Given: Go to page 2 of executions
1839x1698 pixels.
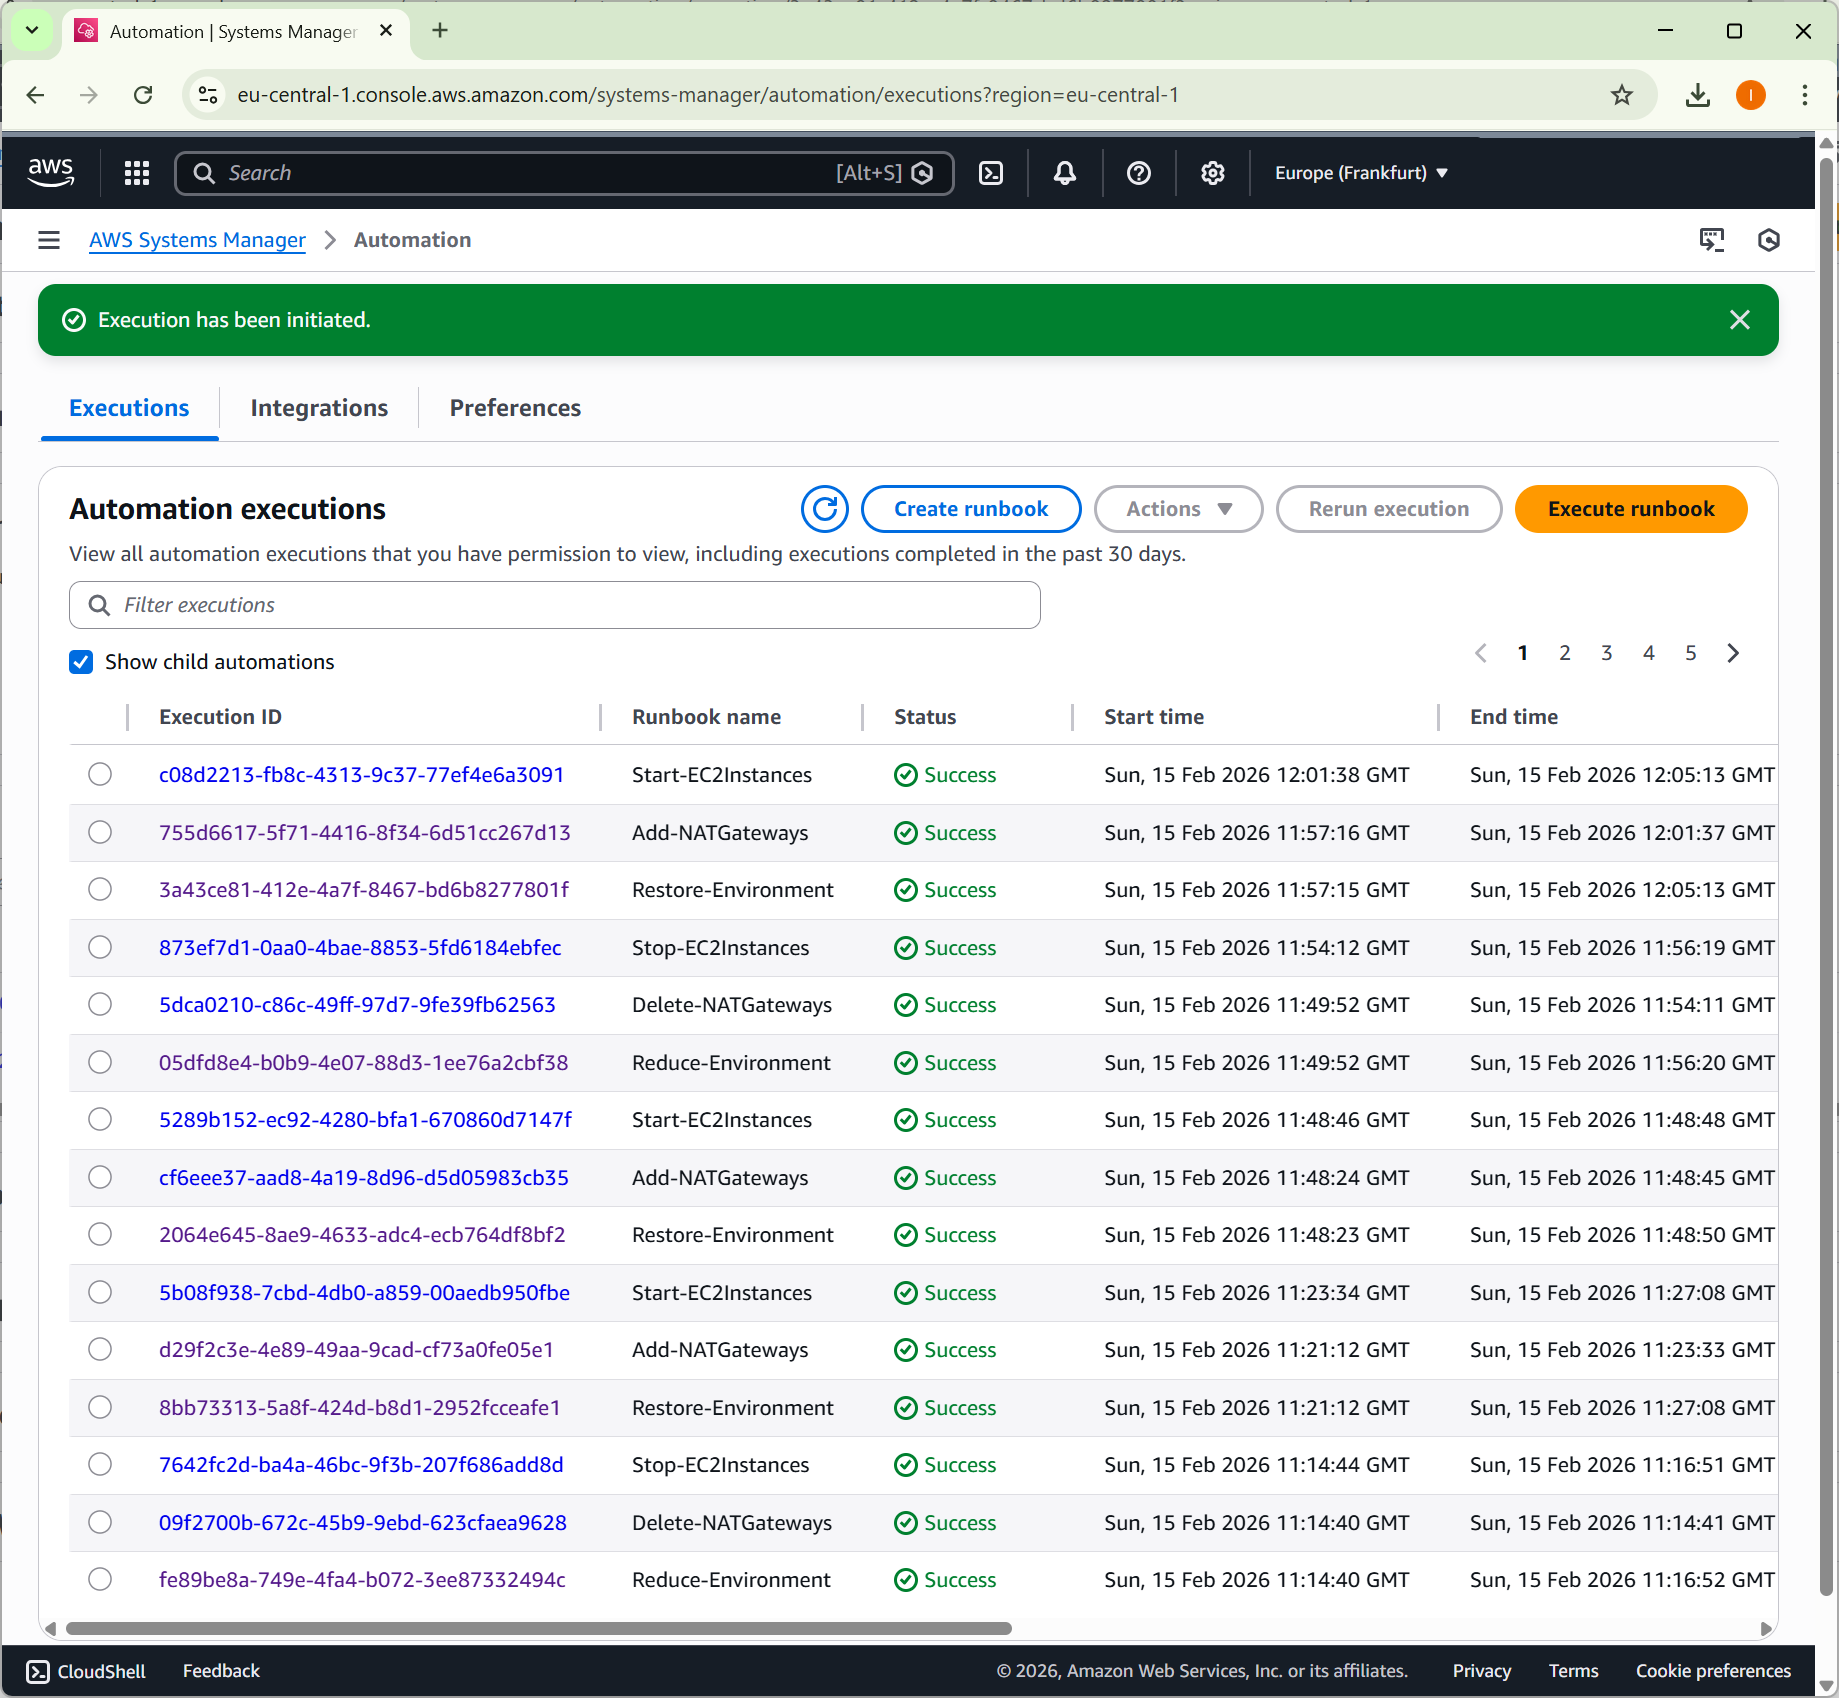Looking at the screenshot, I should [x=1565, y=653].
